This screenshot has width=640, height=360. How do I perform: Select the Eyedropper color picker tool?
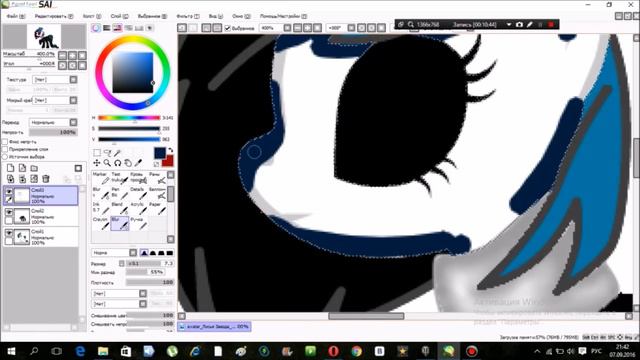[x=138, y=163]
